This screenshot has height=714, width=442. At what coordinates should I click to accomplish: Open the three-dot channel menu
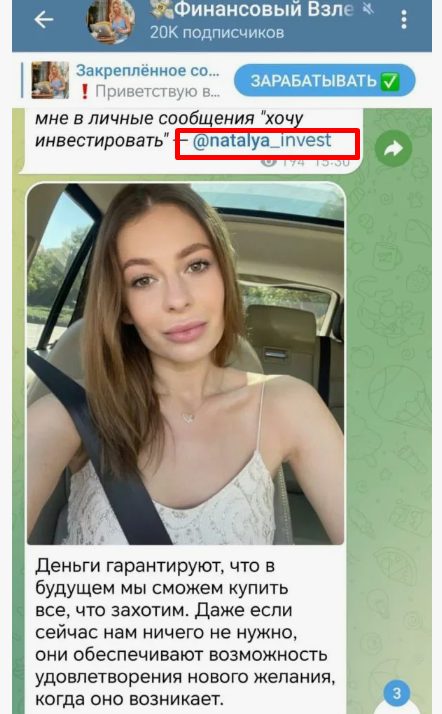pos(404,20)
